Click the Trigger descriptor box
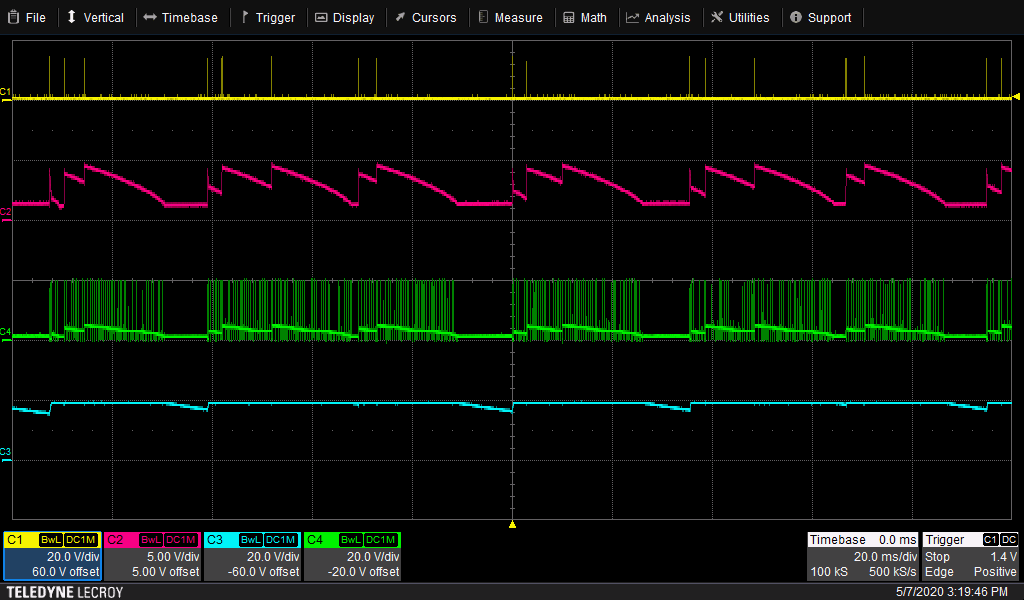 coord(971,556)
